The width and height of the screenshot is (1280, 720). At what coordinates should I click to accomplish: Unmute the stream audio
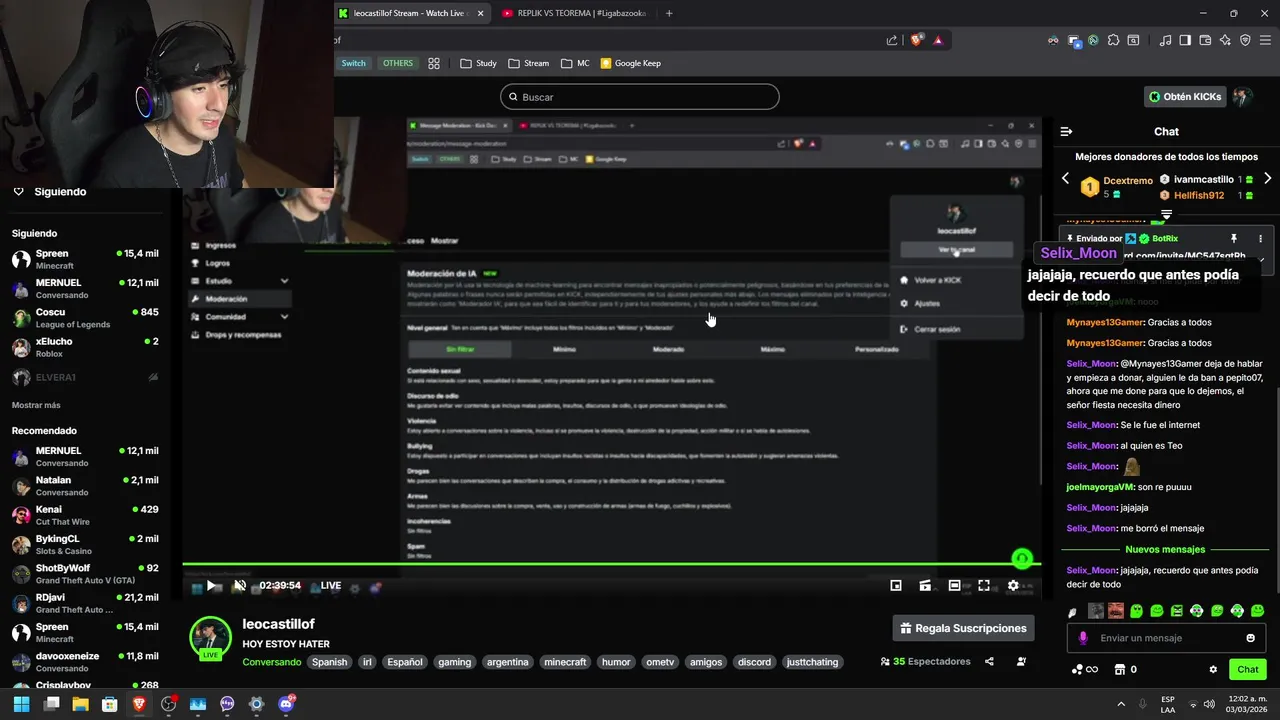click(240, 585)
